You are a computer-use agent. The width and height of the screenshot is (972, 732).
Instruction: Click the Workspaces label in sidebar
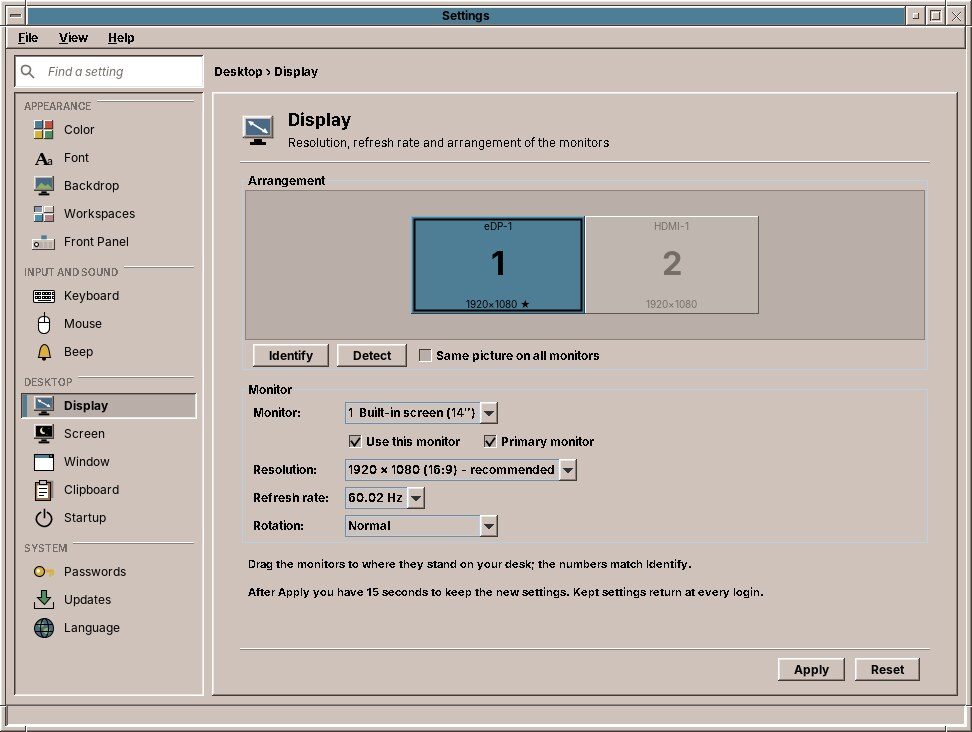tap(99, 214)
